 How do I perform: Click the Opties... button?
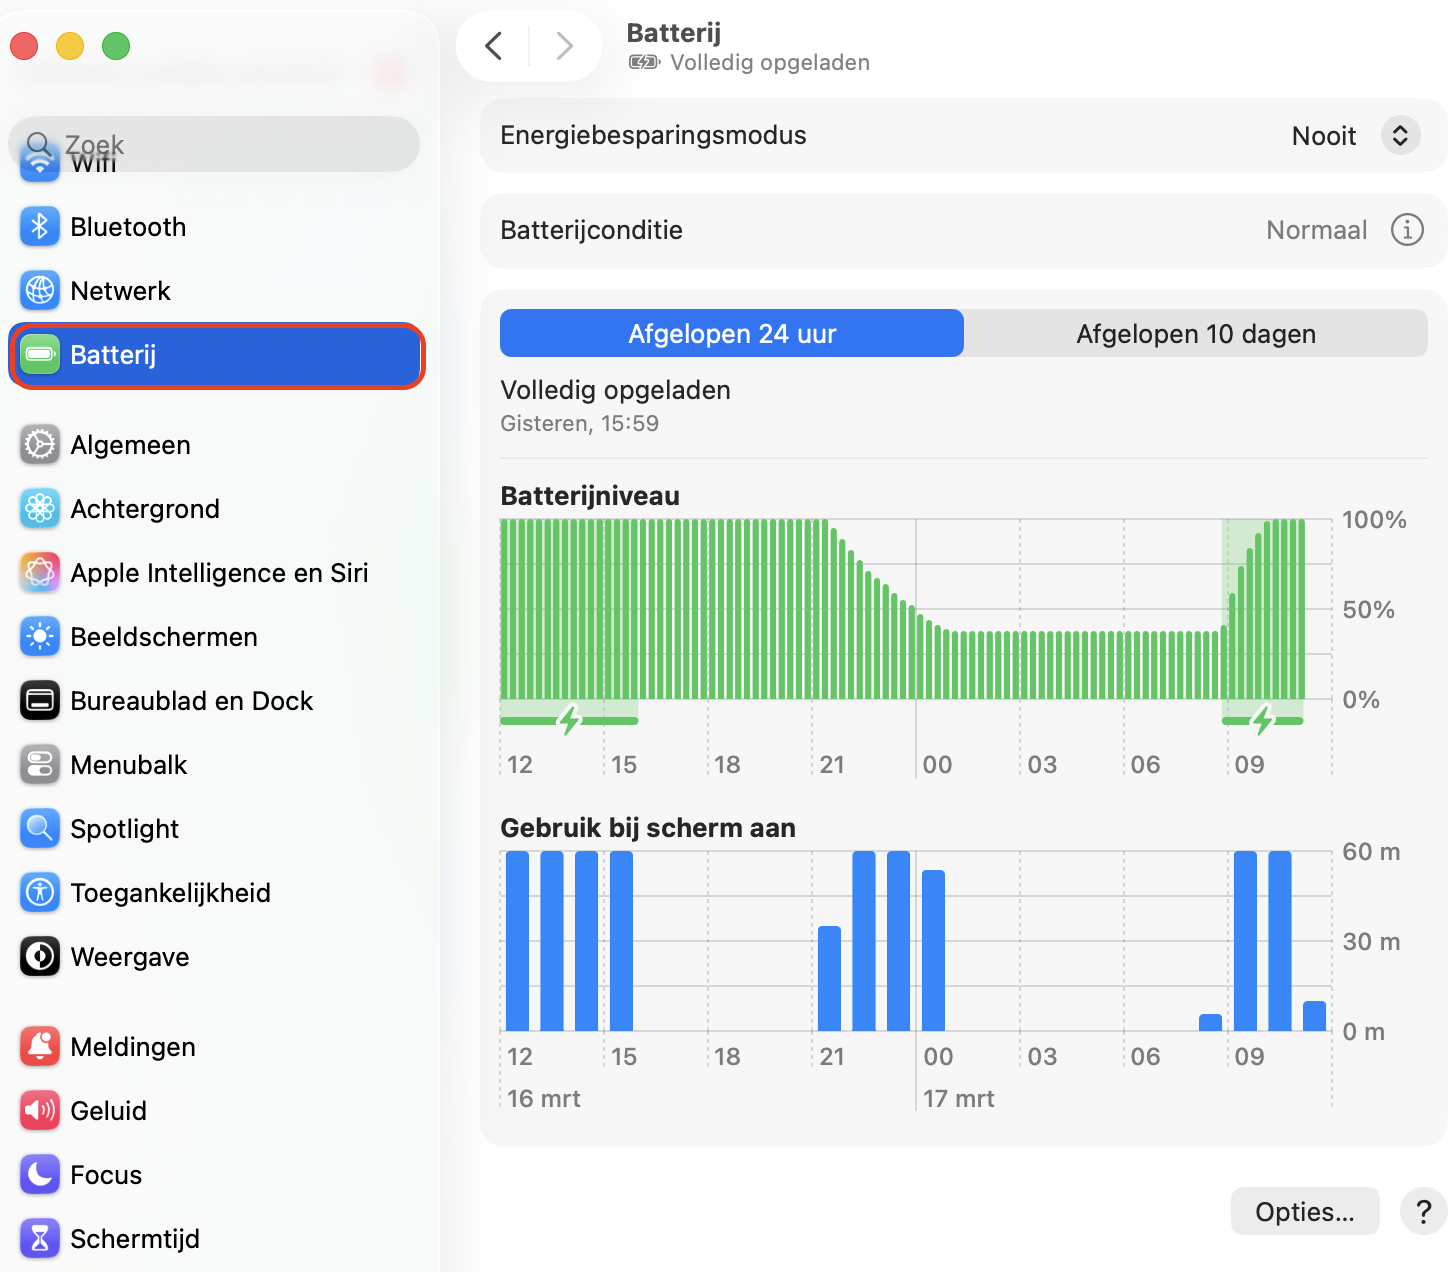[1304, 1212]
